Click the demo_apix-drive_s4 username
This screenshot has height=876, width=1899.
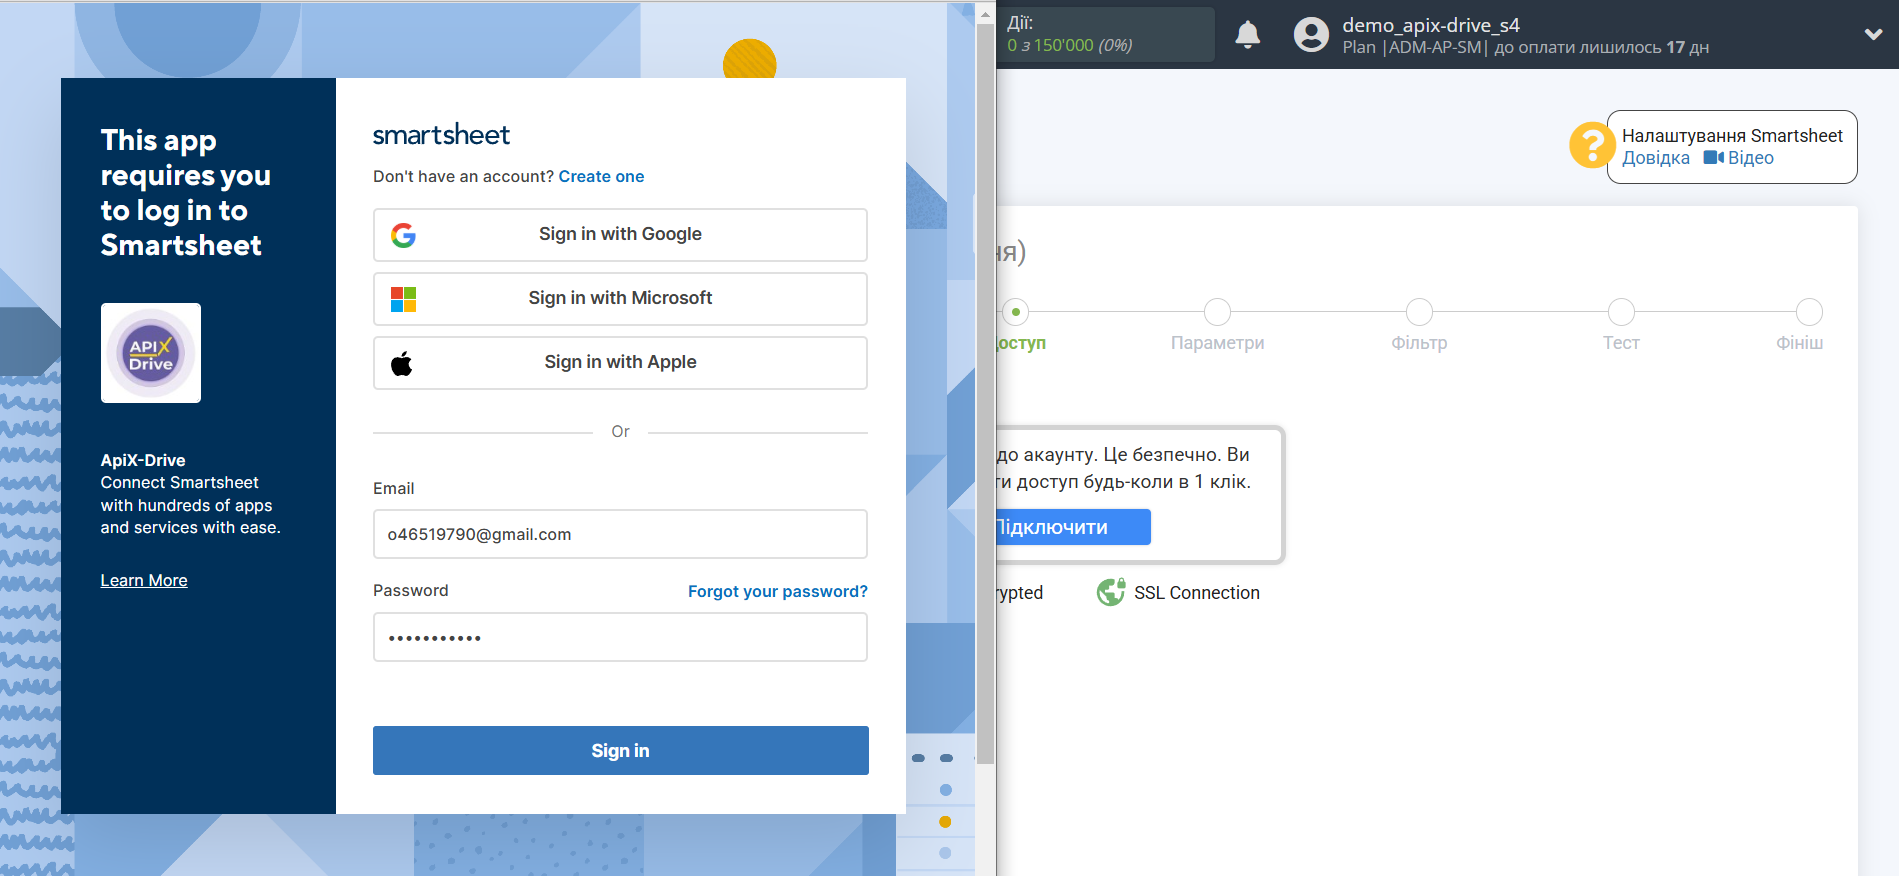[x=1430, y=25]
